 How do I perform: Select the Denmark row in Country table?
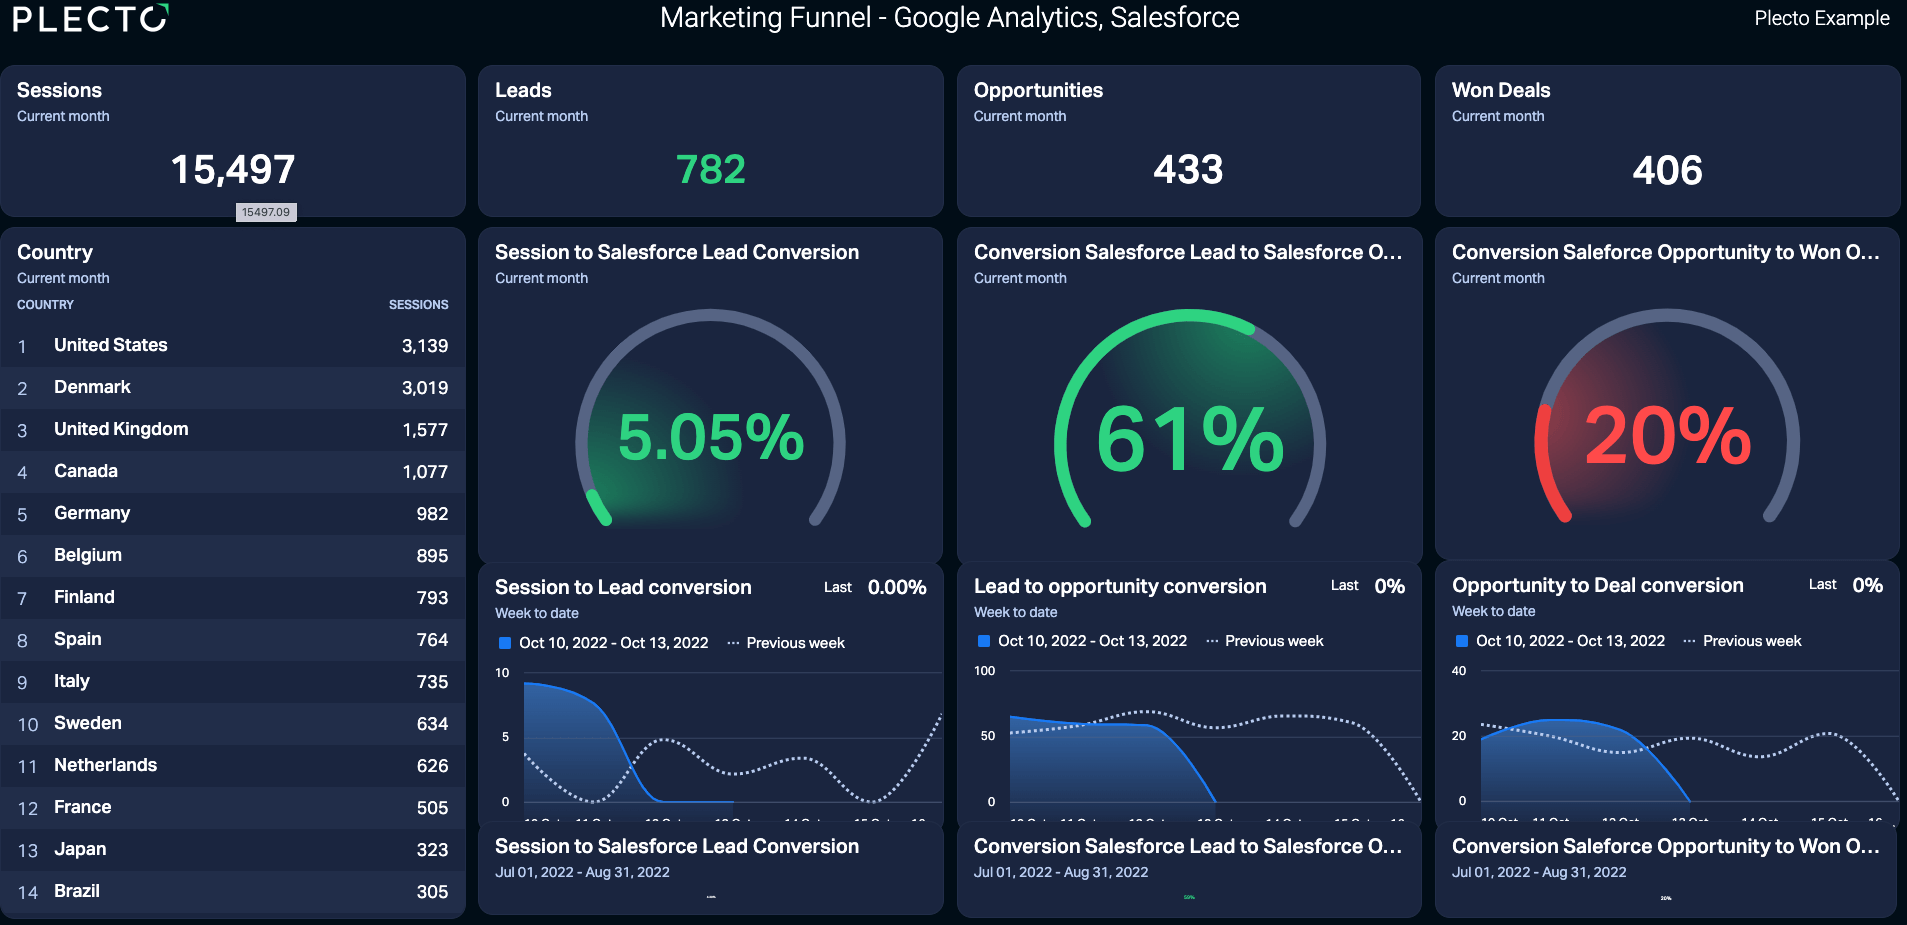point(232,388)
